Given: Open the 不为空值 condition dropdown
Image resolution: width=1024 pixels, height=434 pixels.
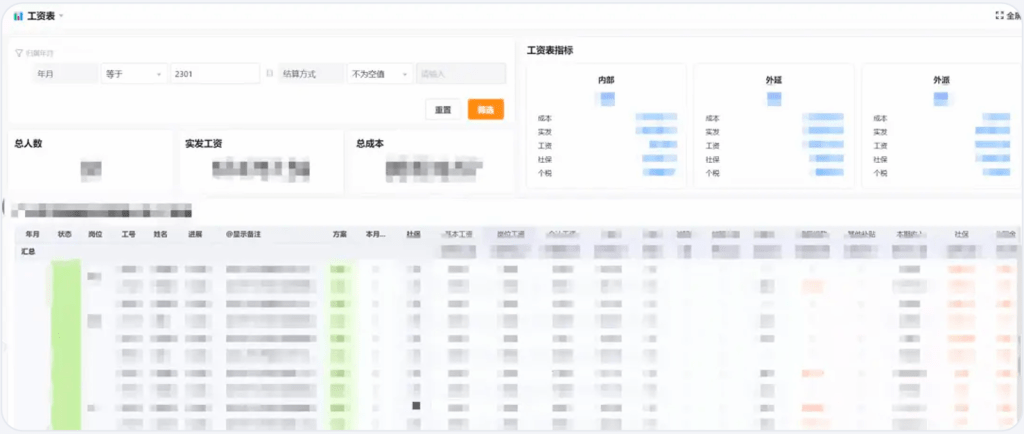Looking at the screenshot, I should pyautogui.click(x=380, y=74).
